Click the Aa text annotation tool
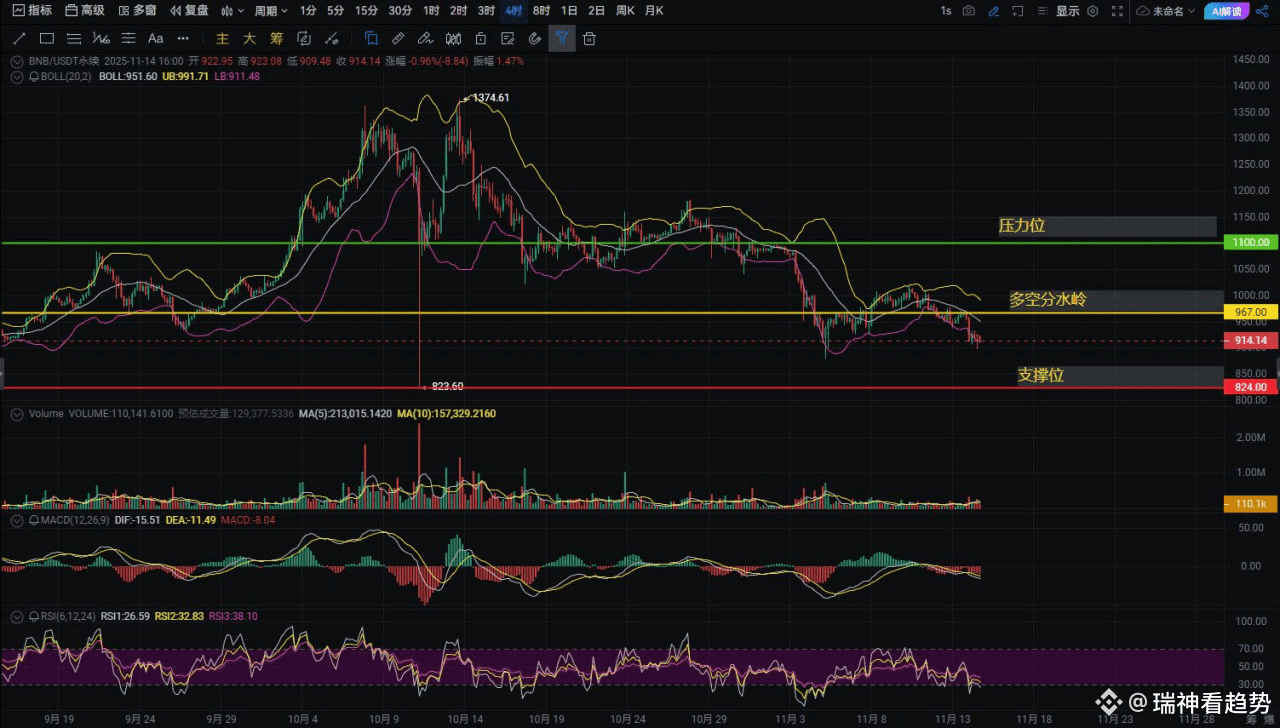The width and height of the screenshot is (1280, 728). tap(155, 39)
